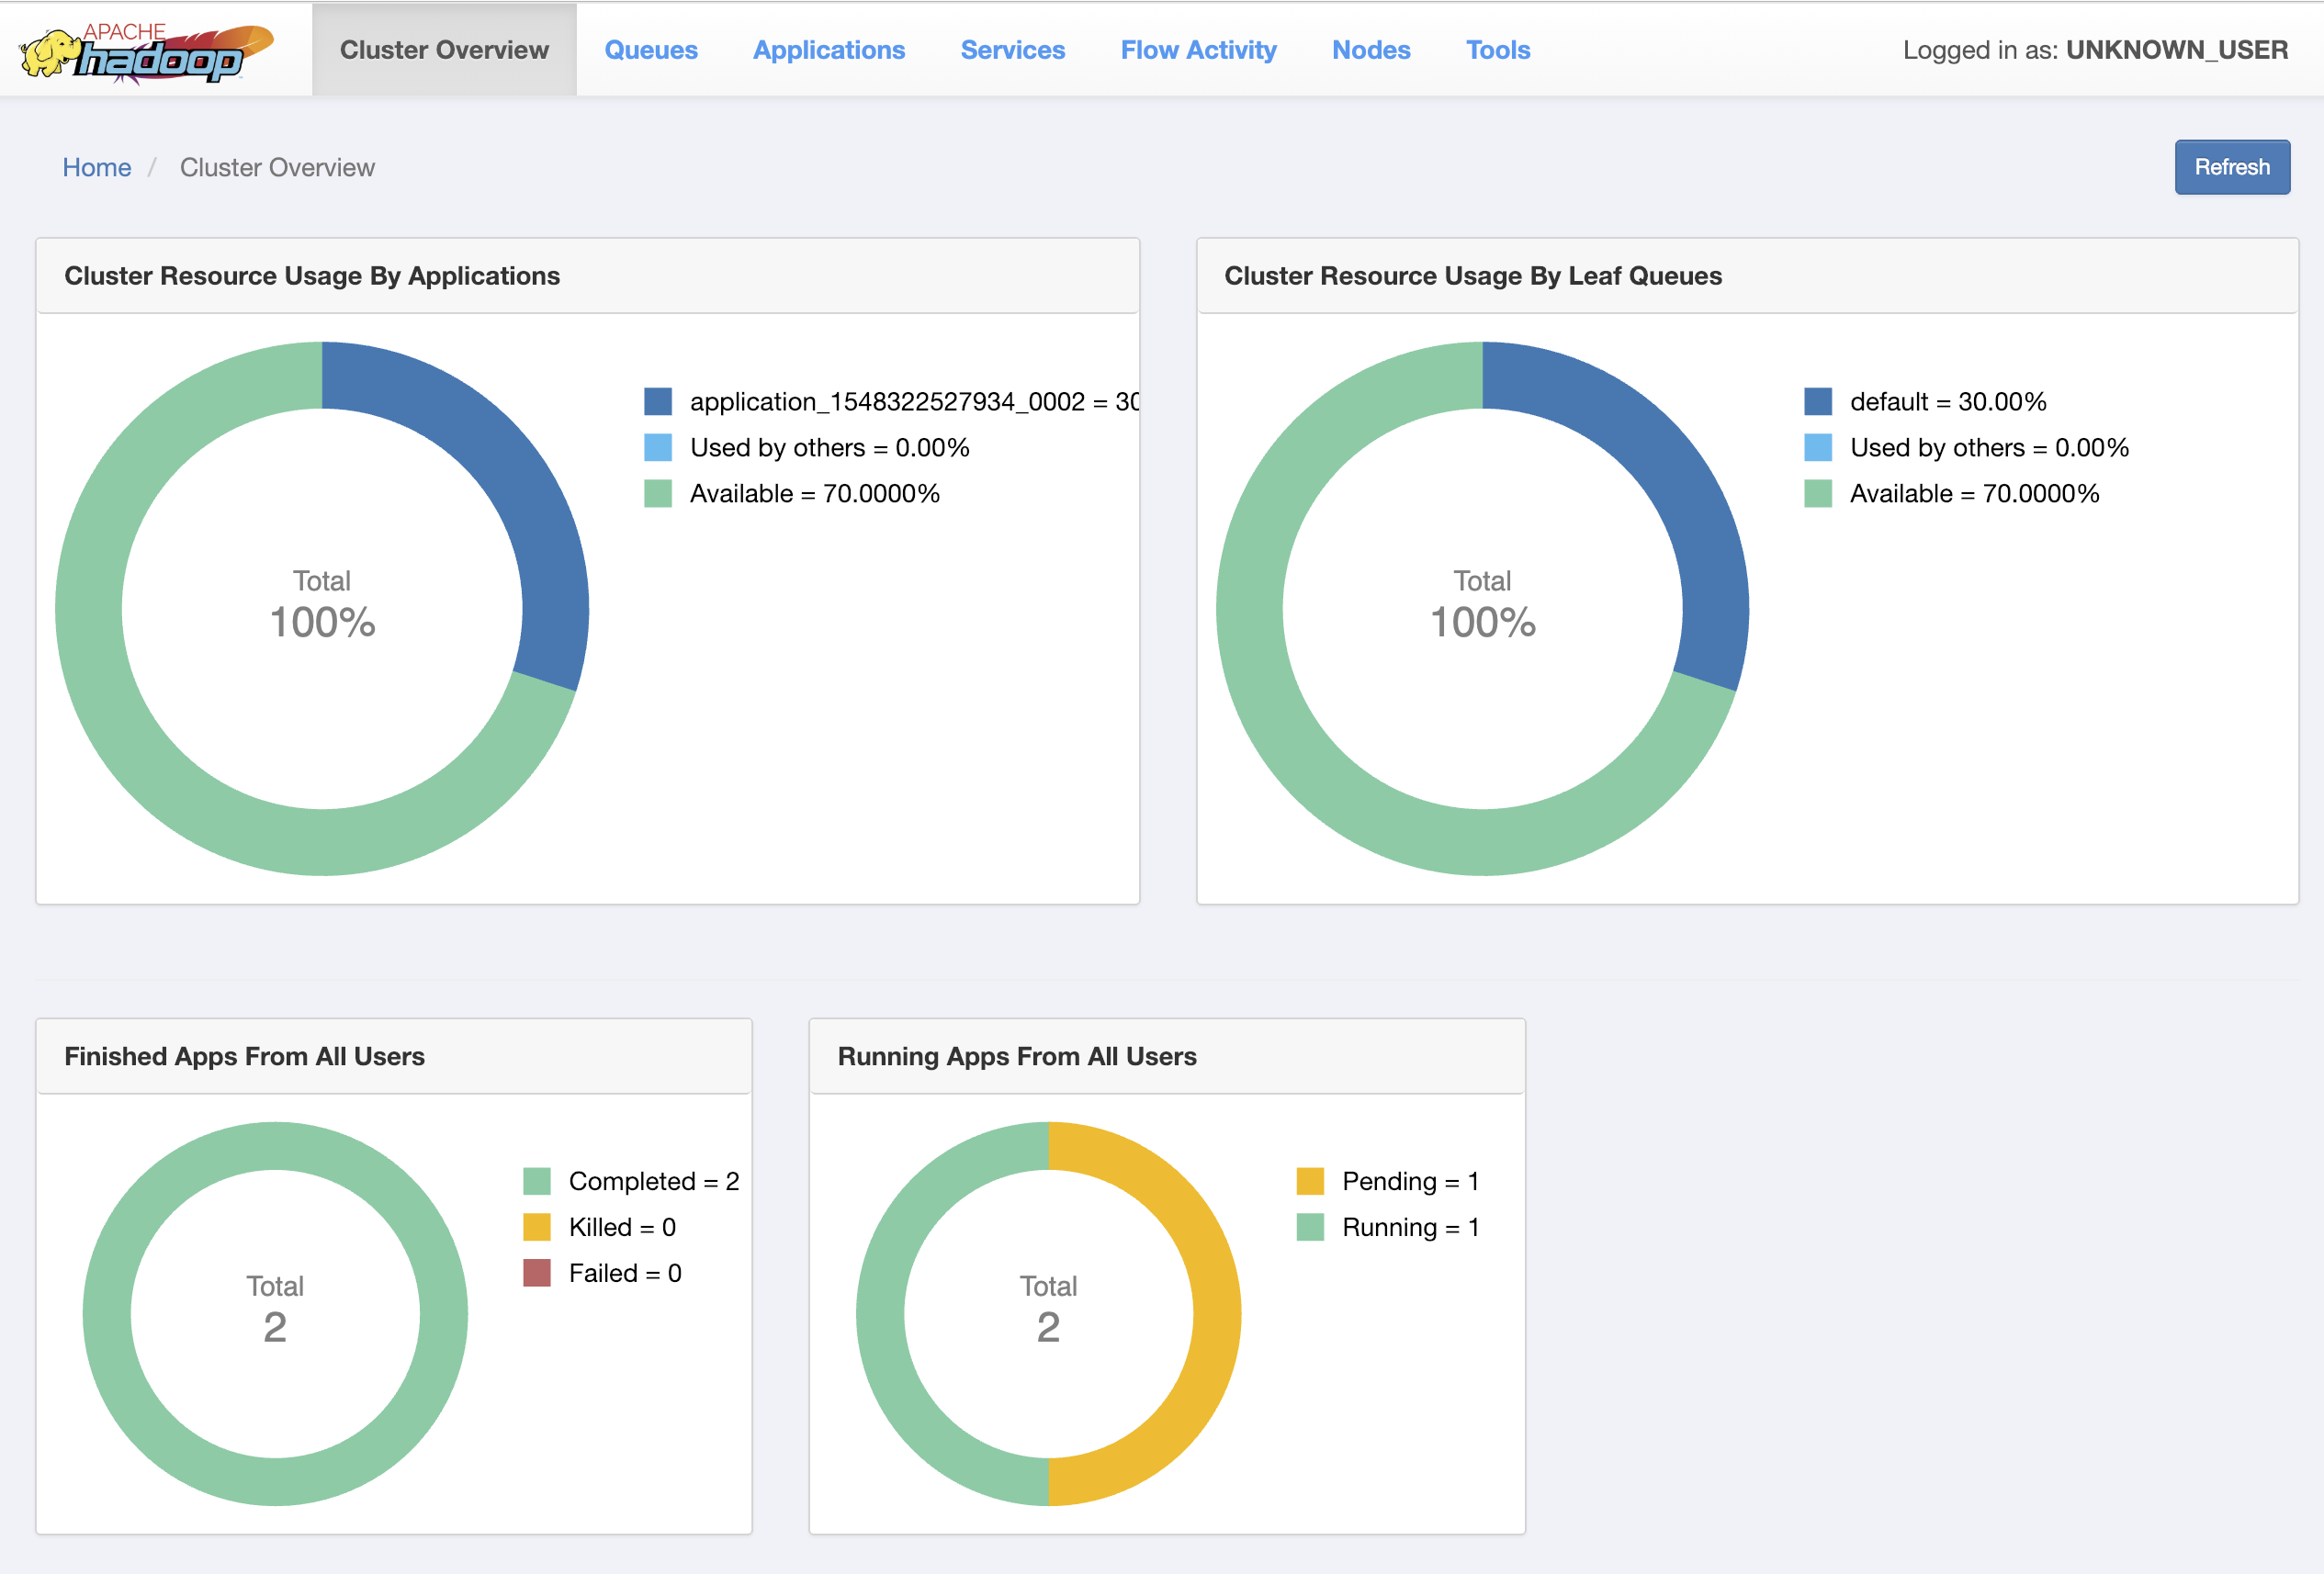The width and height of the screenshot is (2324, 1574).
Task: Switch to the Applications tab
Action: coord(828,50)
